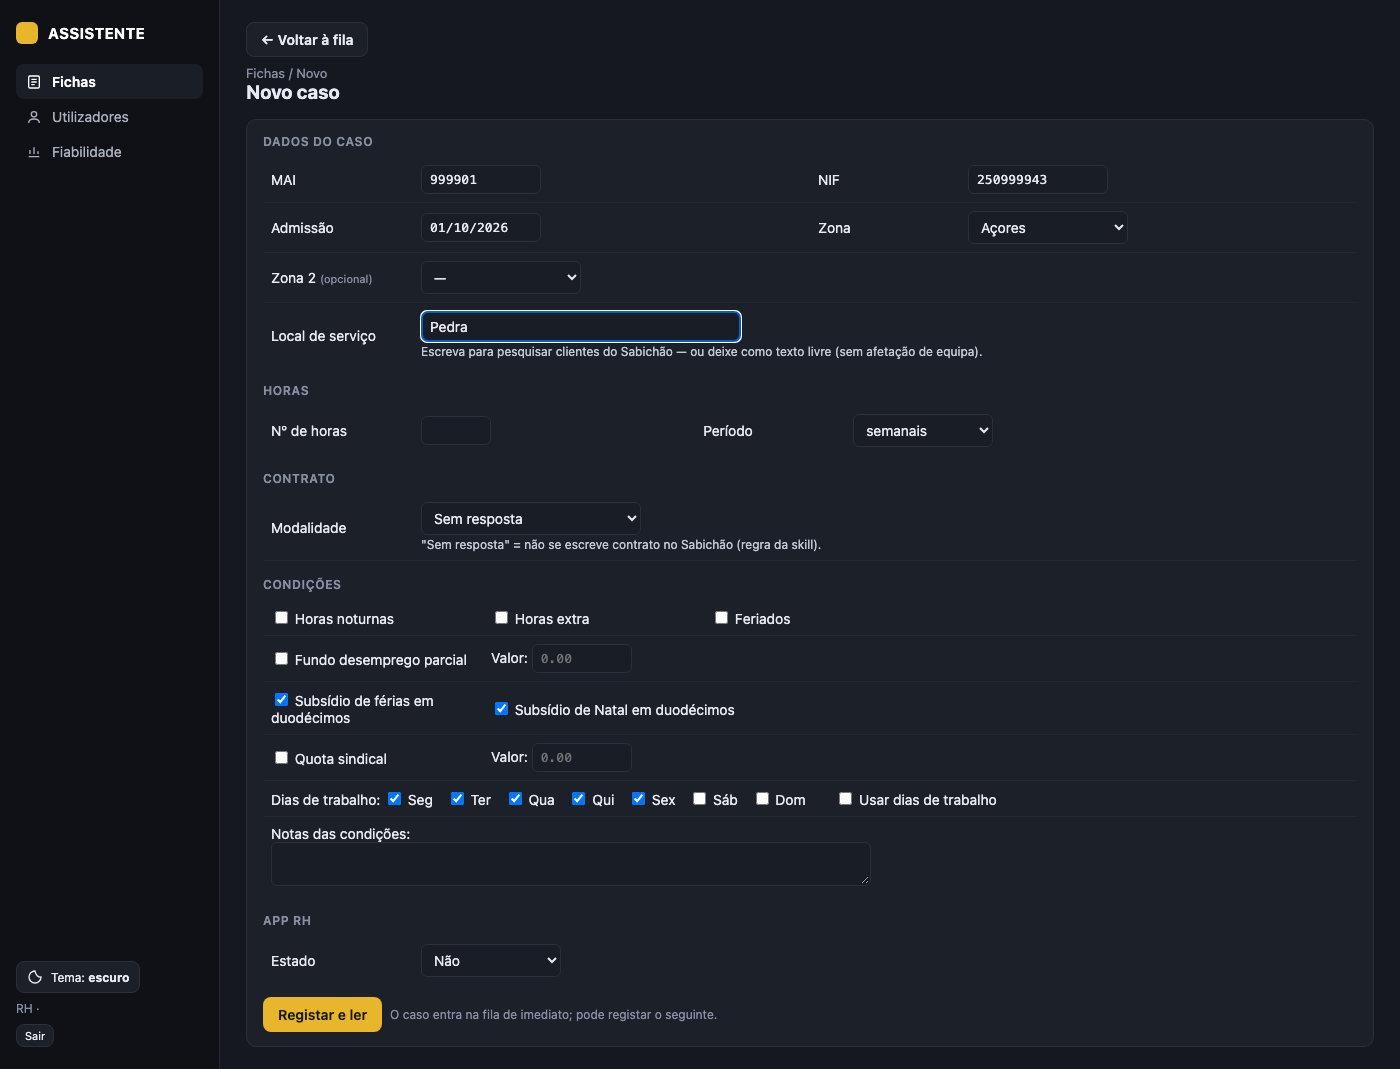Open the Zona dropdown showing Açores
1400x1069 pixels.
coord(1048,228)
